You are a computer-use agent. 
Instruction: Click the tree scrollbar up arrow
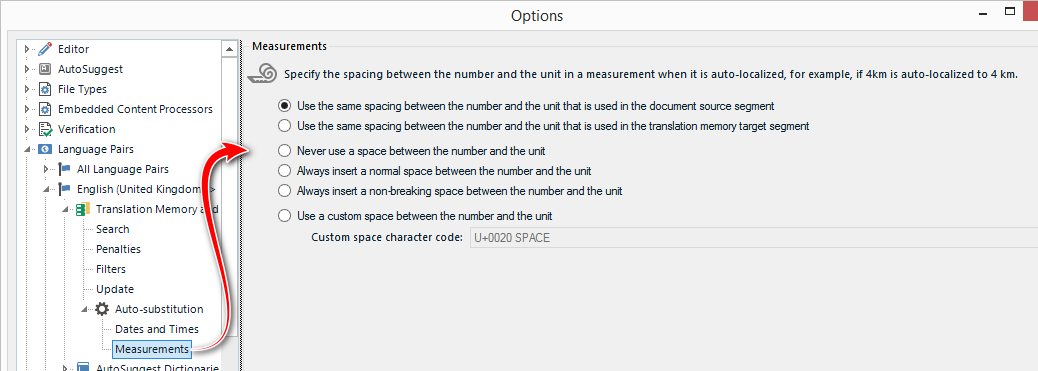(229, 49)
